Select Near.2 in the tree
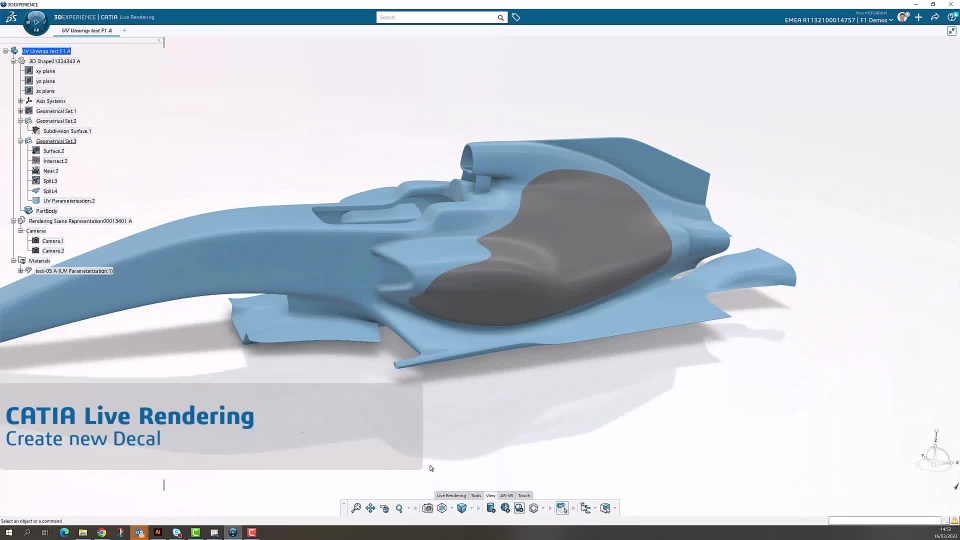960x540 pixels. (51, 171)
